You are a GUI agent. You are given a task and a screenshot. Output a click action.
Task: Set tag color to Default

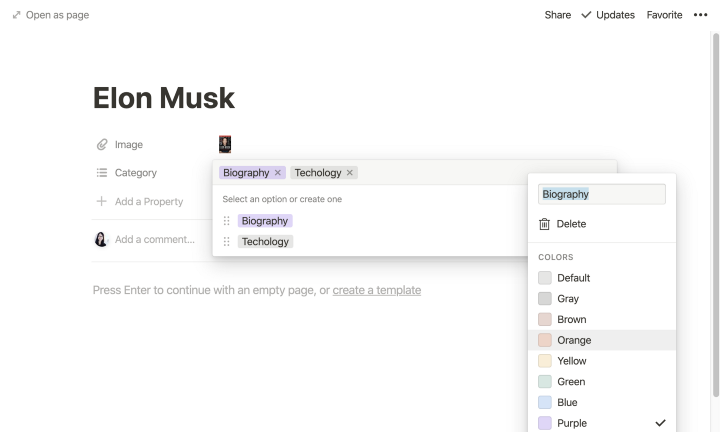coord(573,278)
